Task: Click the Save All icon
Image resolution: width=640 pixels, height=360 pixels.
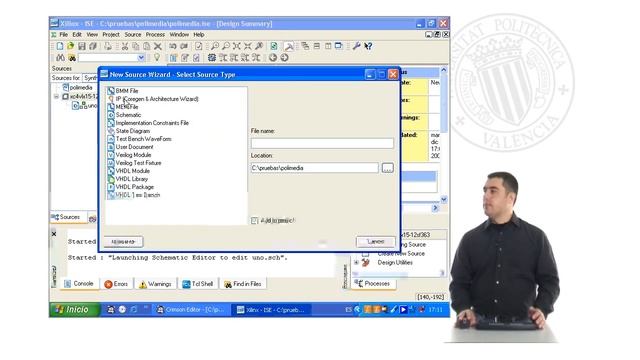Action: [93, 46]
